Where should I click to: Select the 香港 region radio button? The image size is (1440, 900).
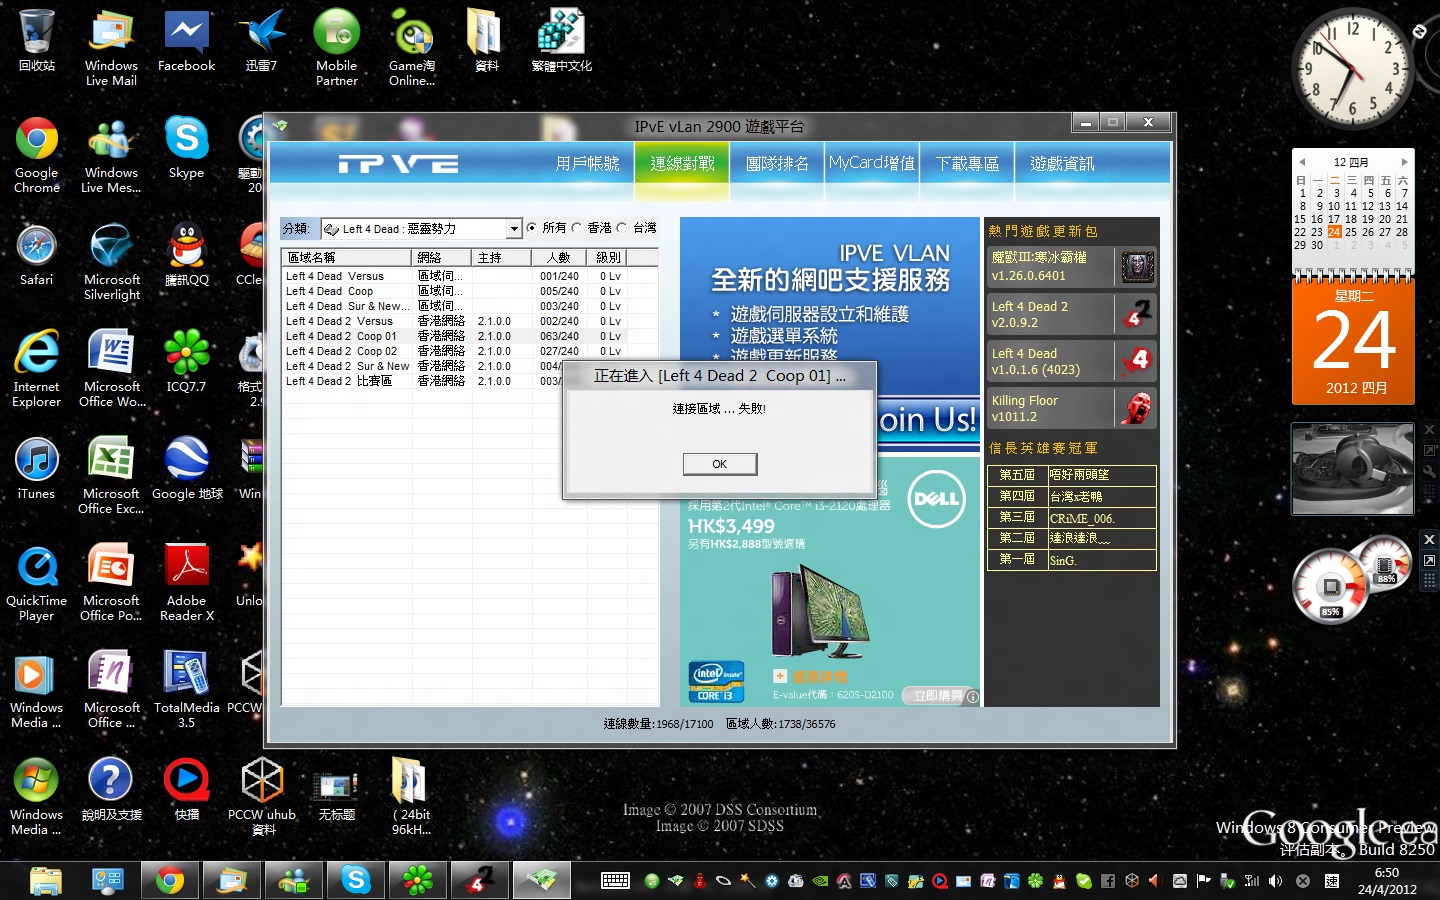(x=577, y=228)
